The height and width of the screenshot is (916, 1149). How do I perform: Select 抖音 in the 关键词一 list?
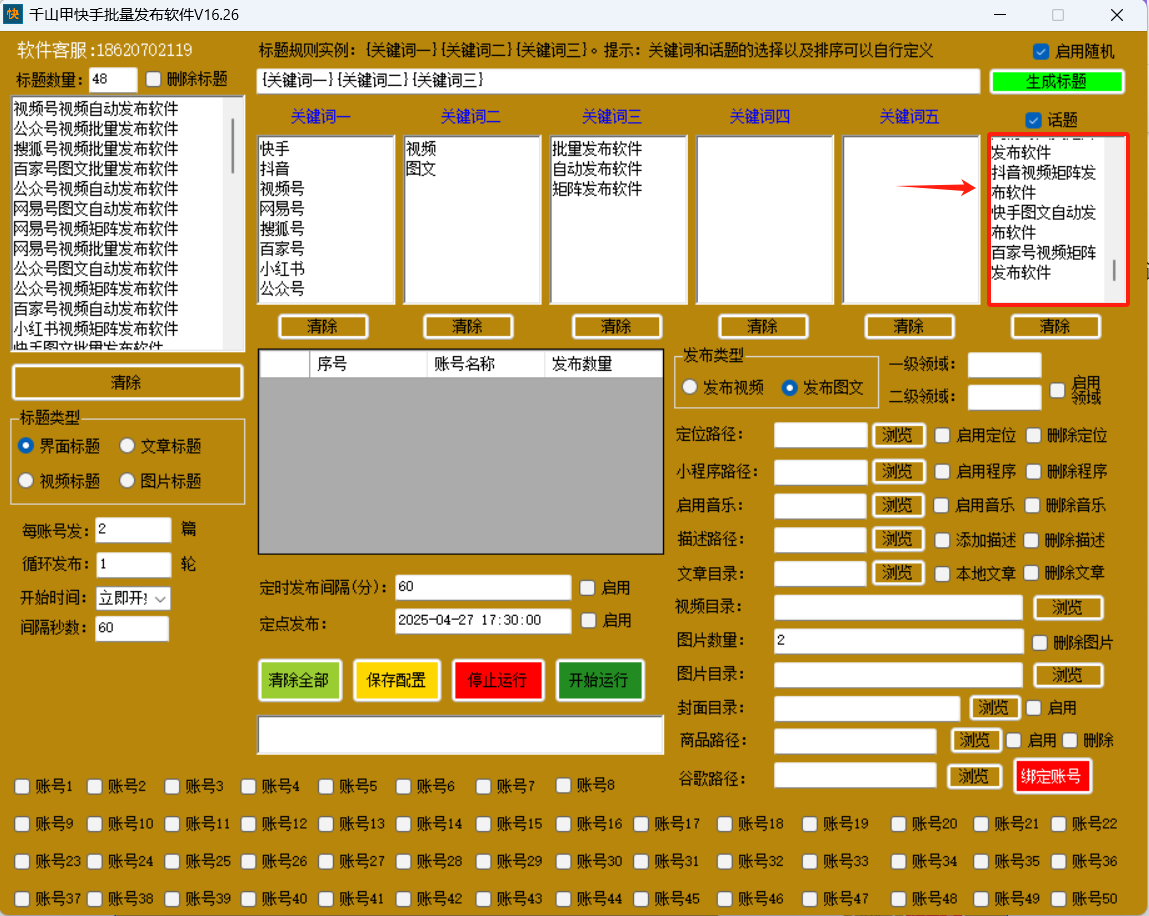(275, 168)
